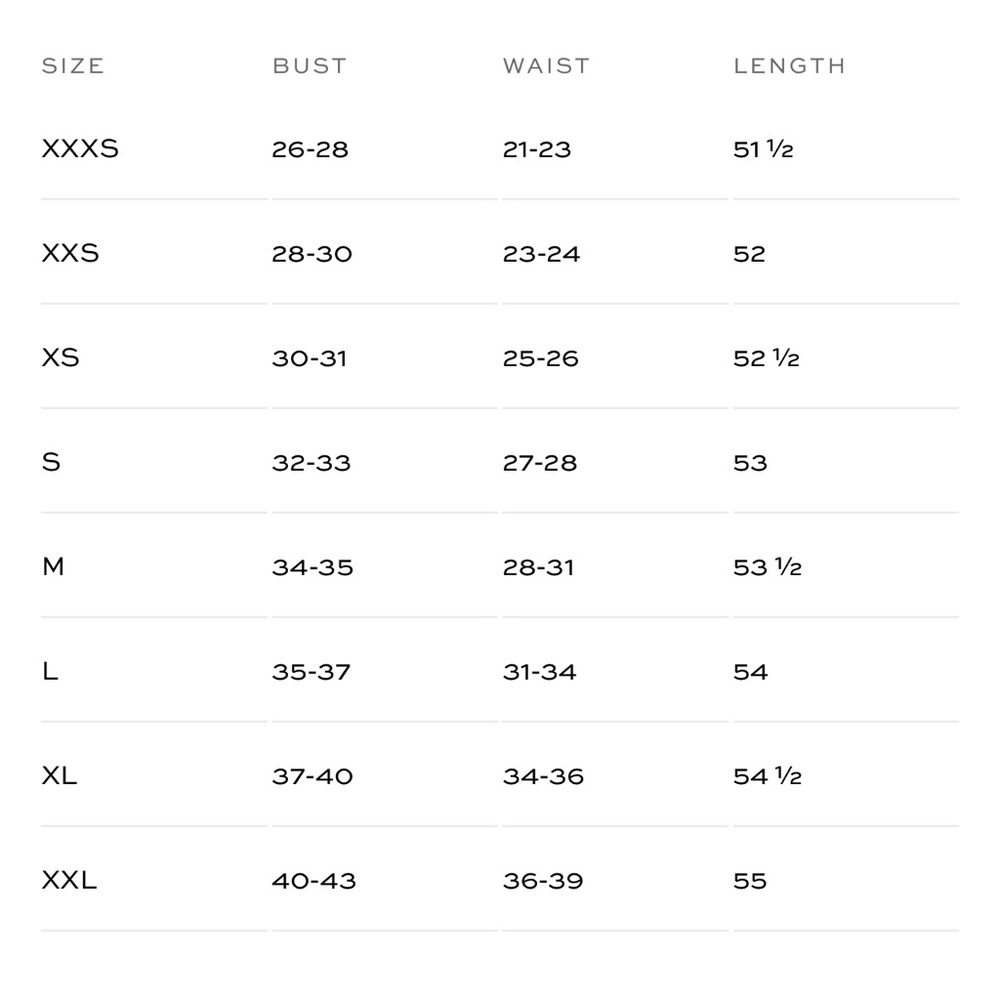Click the WAIST column header
Image resolution: width=1000 pixels, height=1000 pixels.
[546, 66]
